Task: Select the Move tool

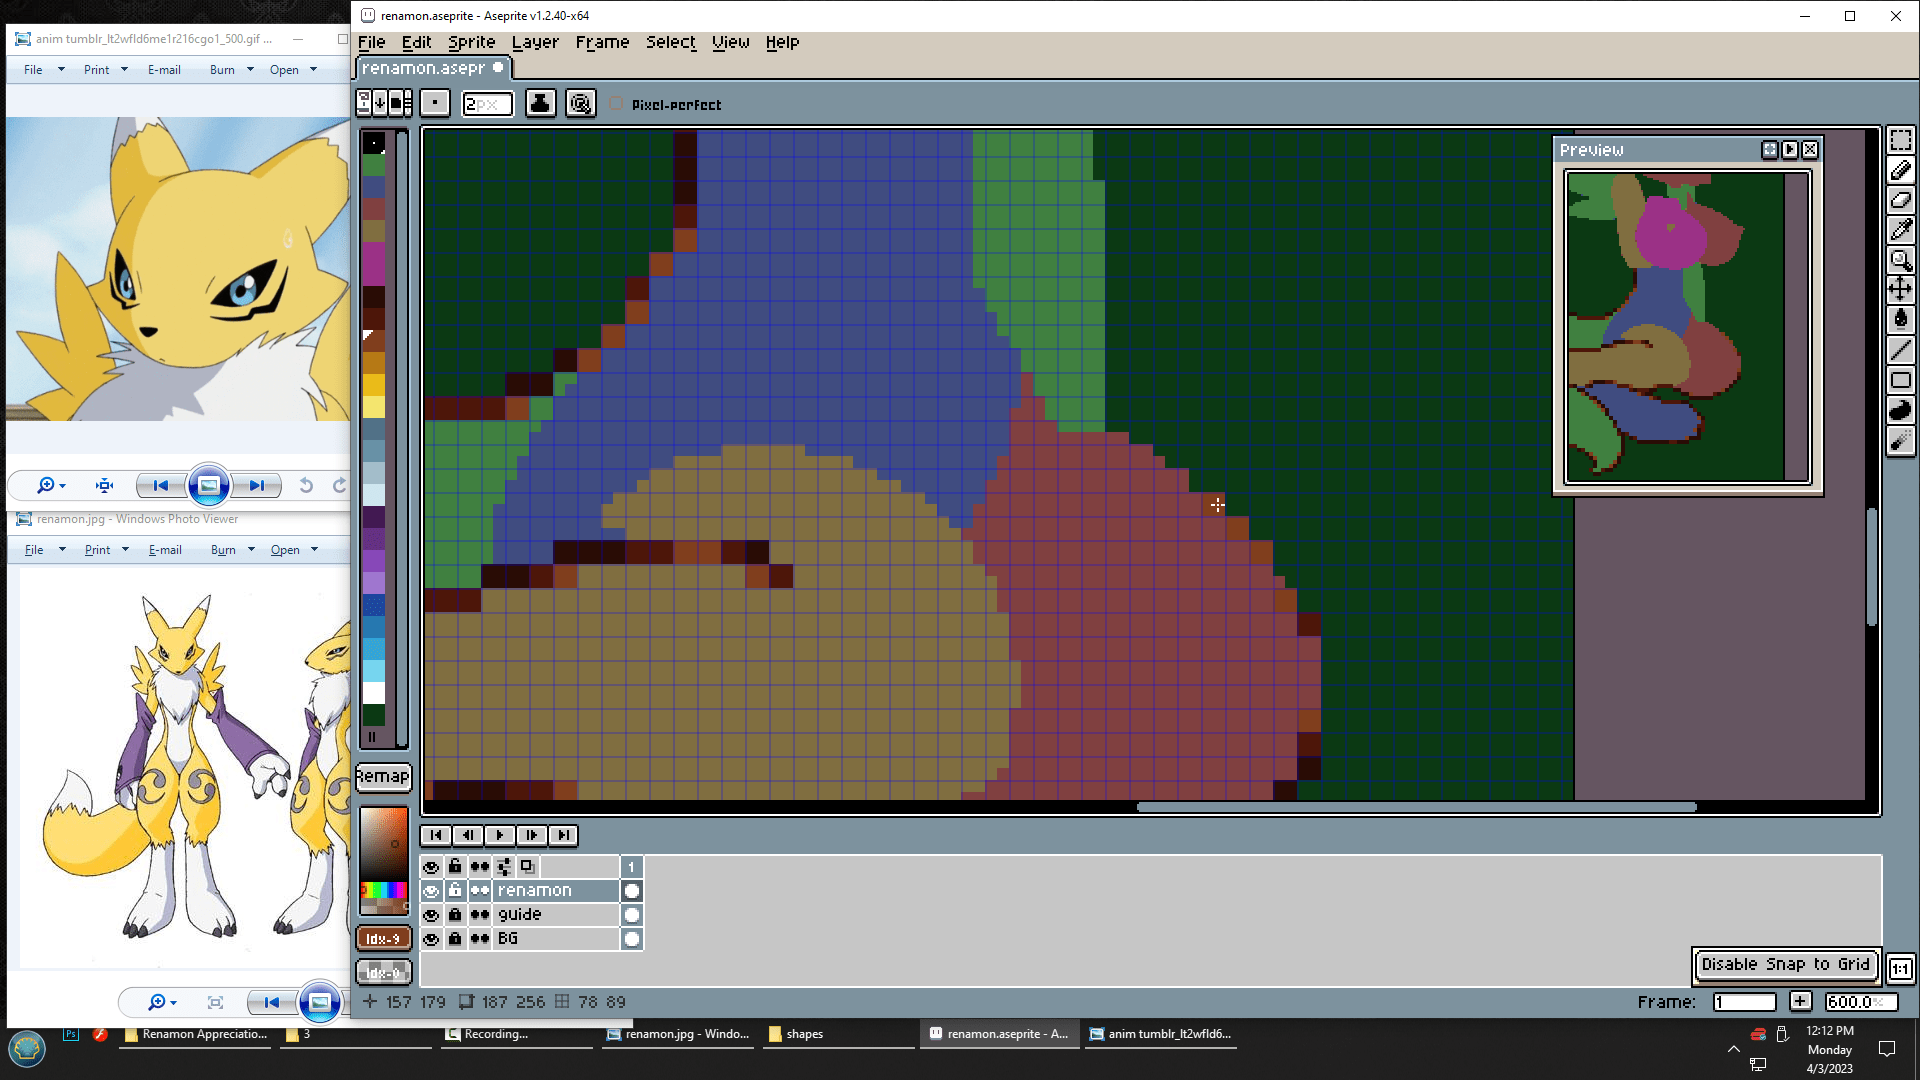Action: (x=1900, y=290)
